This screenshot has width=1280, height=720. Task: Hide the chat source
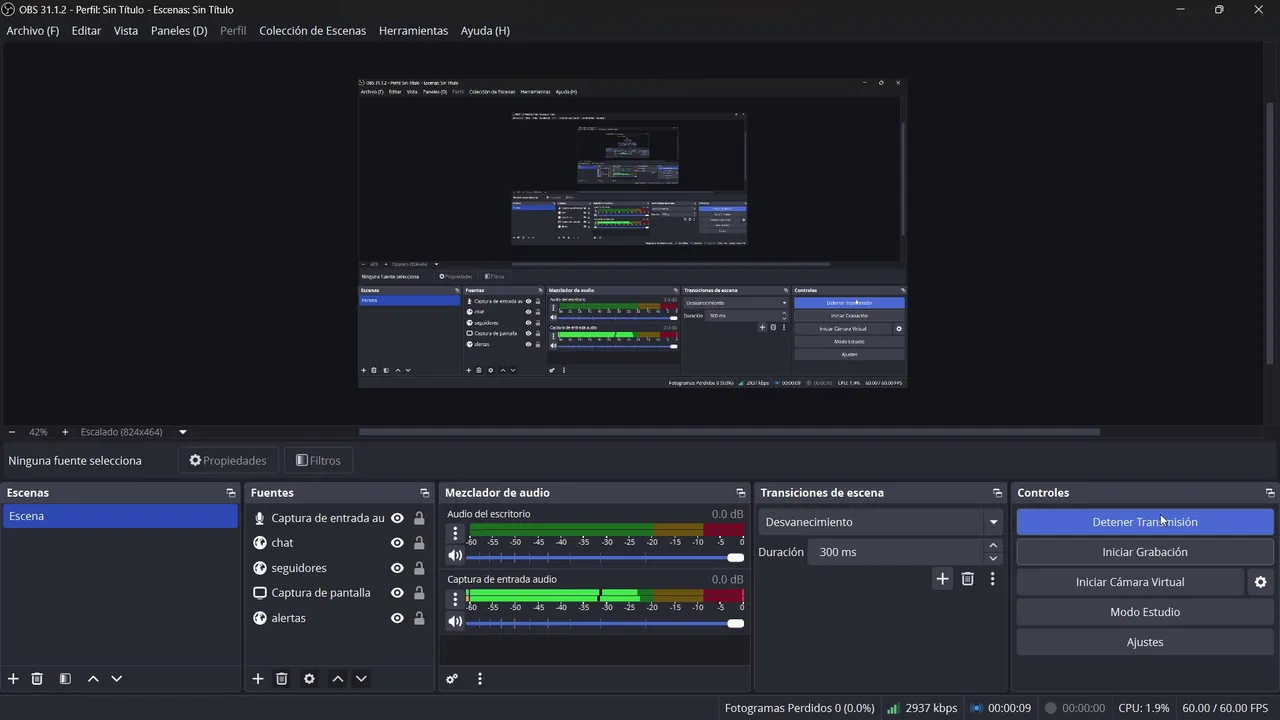coord(397,543)
